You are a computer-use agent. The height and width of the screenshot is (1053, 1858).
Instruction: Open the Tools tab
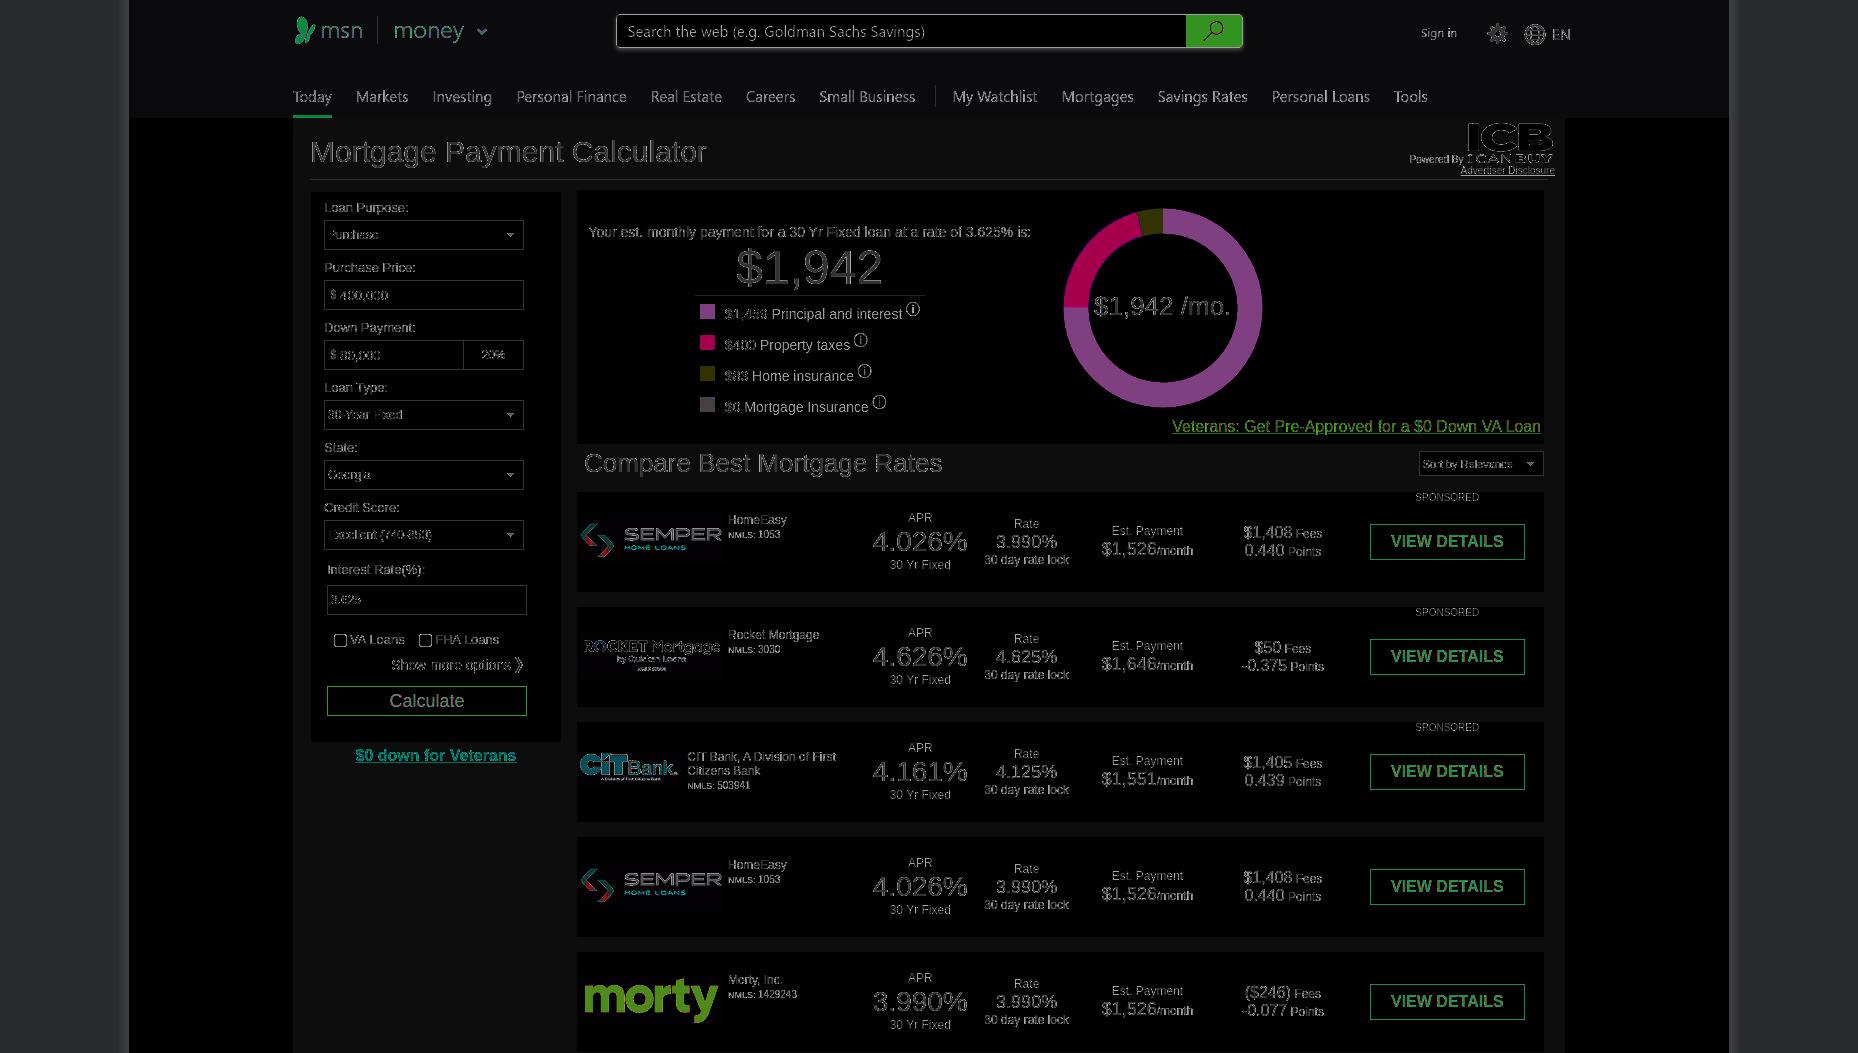click(1410, 97)
